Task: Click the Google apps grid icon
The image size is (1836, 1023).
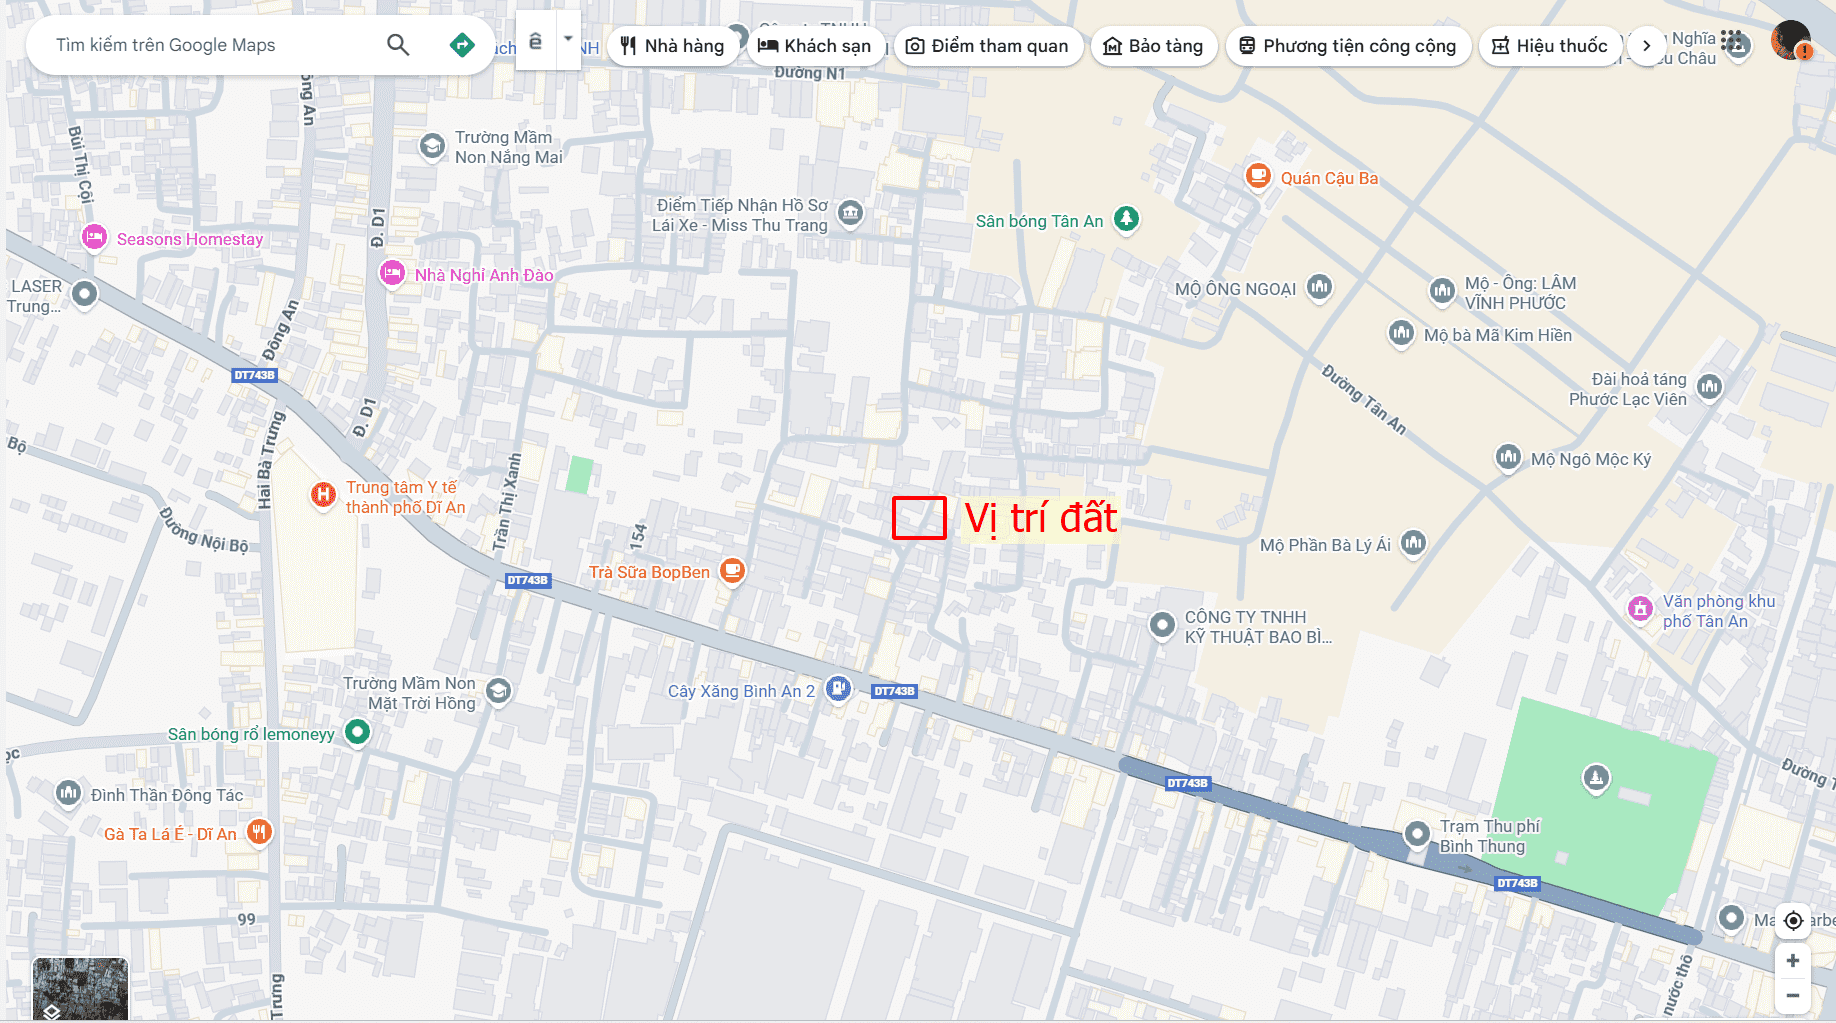Action: pos(1733,43)
